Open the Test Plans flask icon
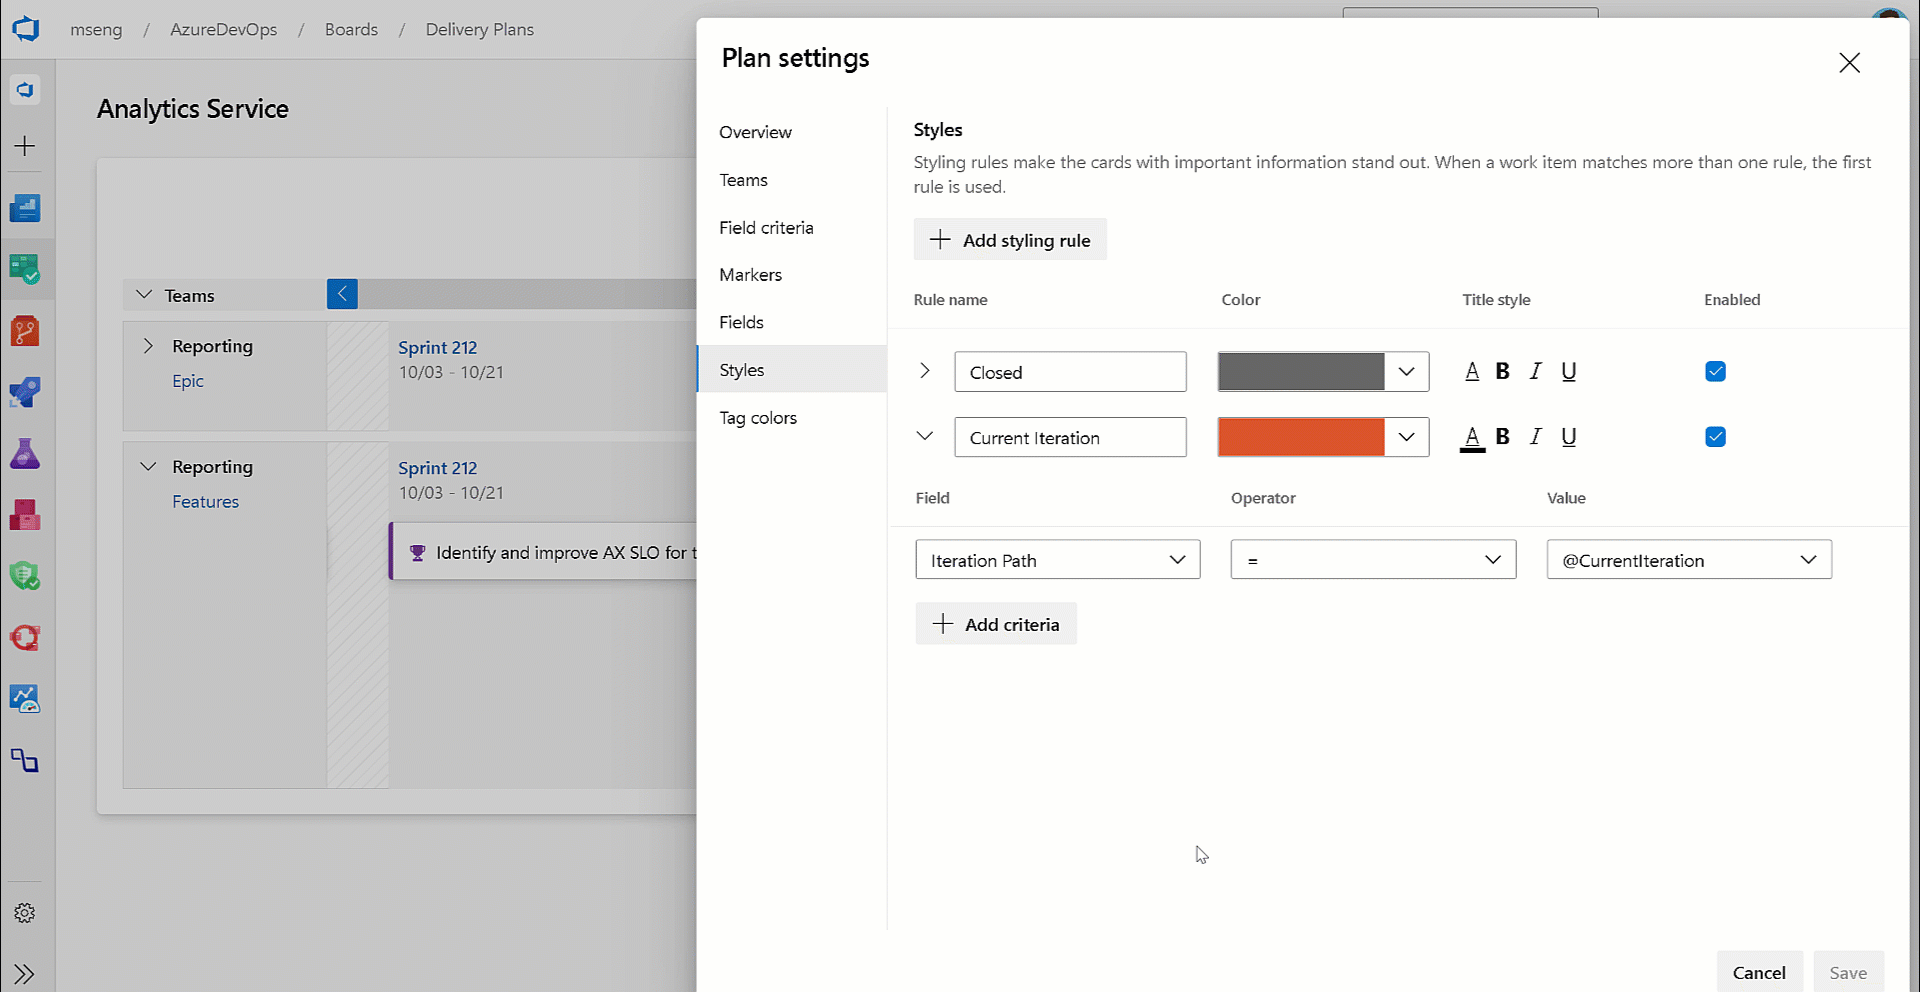1920x992 pixels. (x=25, y=454)
